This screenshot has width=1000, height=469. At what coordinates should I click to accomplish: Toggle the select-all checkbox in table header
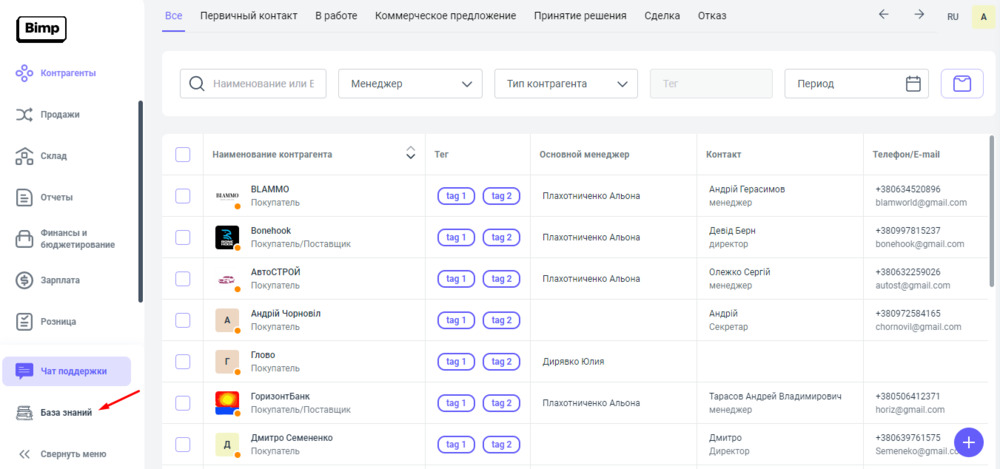click(x=183, y=154)
